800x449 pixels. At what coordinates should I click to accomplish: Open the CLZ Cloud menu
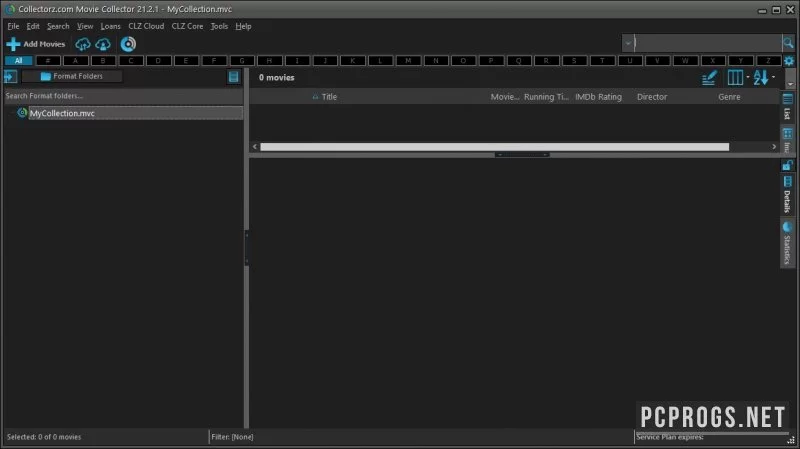[146, 26]
